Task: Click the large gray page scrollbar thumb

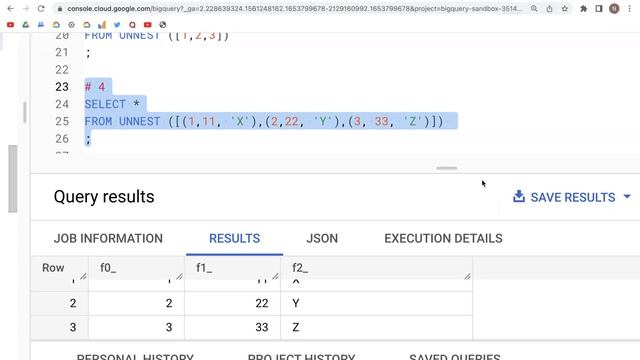Action: (x=13, y=179)
